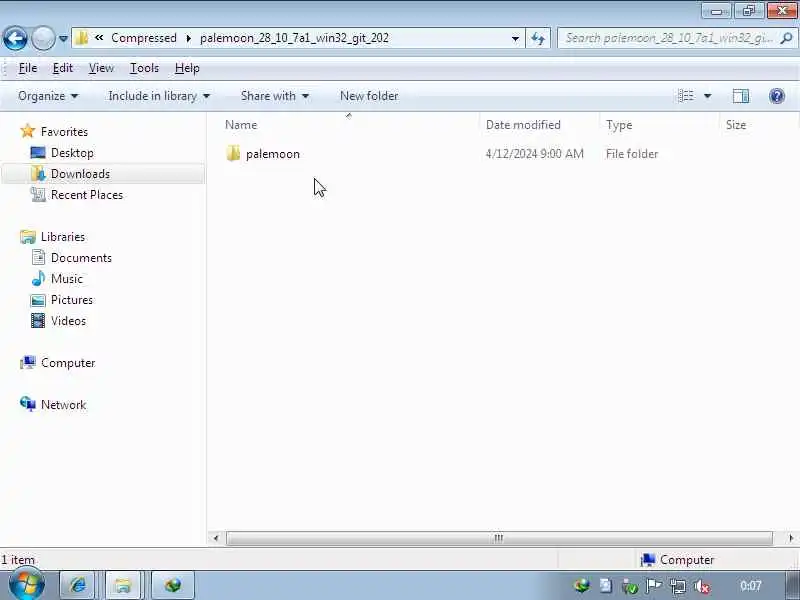The height and width of the screenshot is (600, 800).
Task: Select the palemoon folder name
Action: pyautogui.click(x=272, y=154)
